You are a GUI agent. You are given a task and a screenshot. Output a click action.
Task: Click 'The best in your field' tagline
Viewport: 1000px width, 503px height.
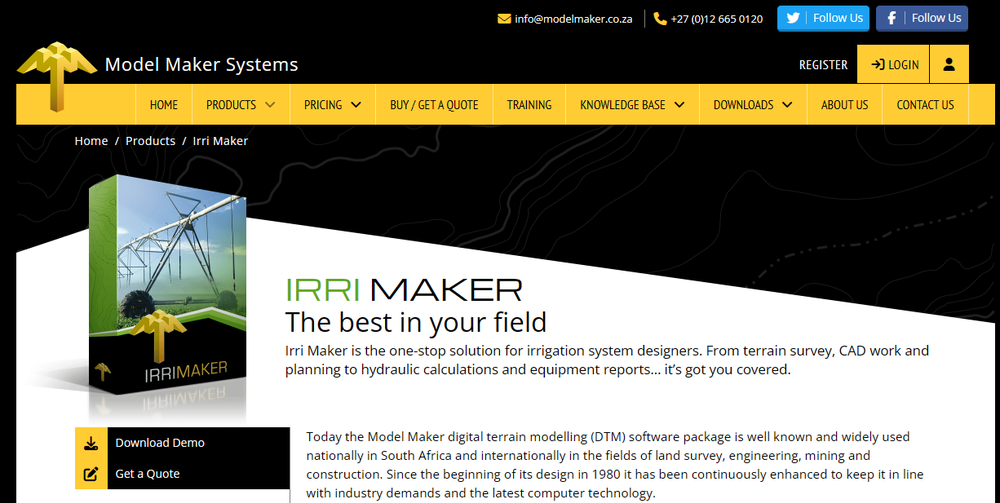coord(416,322)
